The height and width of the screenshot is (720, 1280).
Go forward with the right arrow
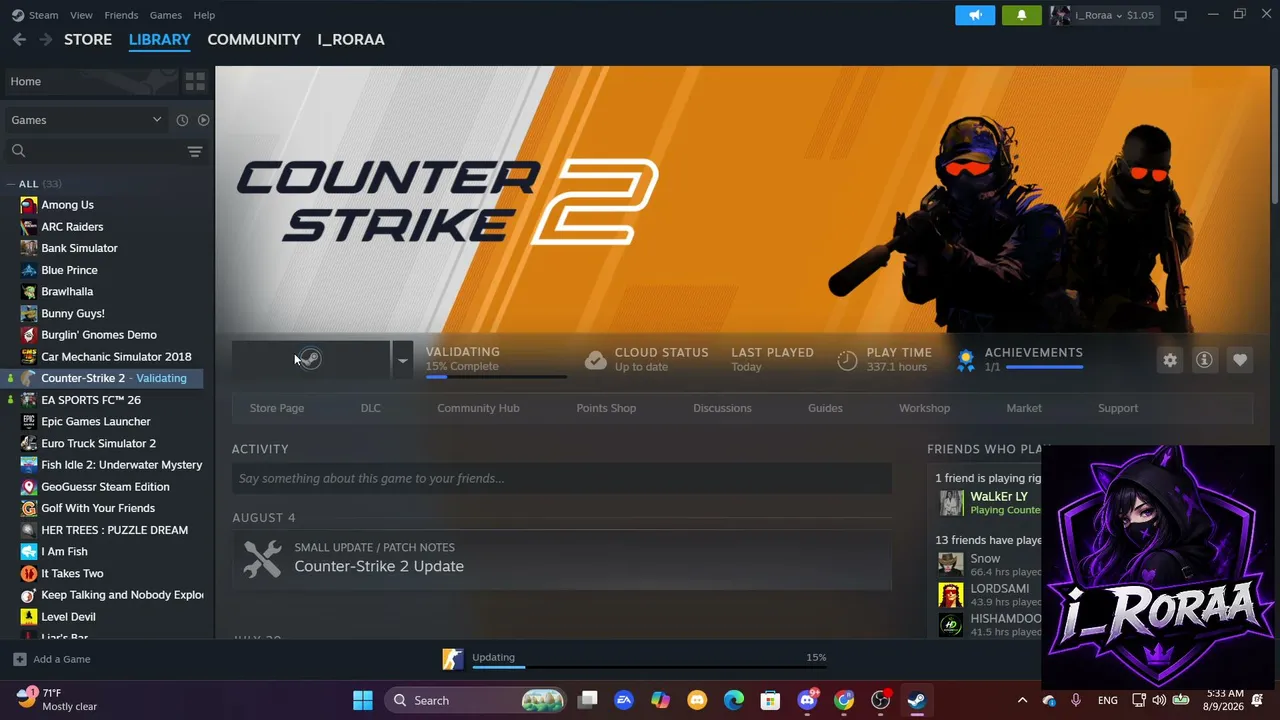coord(45,40)
